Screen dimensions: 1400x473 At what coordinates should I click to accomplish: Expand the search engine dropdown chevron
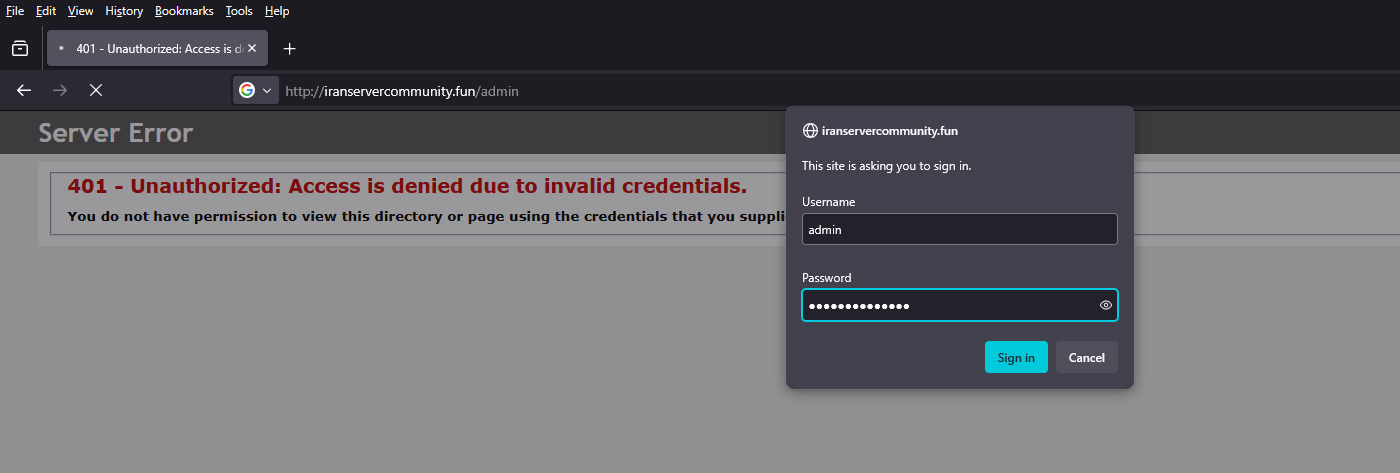[267, 91]
